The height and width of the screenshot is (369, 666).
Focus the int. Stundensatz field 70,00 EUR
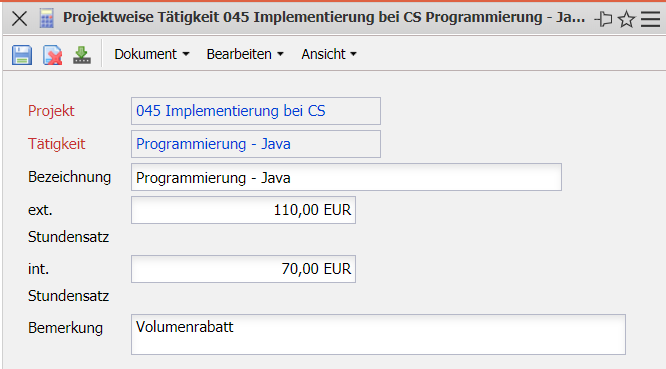(x=243, y=269)
